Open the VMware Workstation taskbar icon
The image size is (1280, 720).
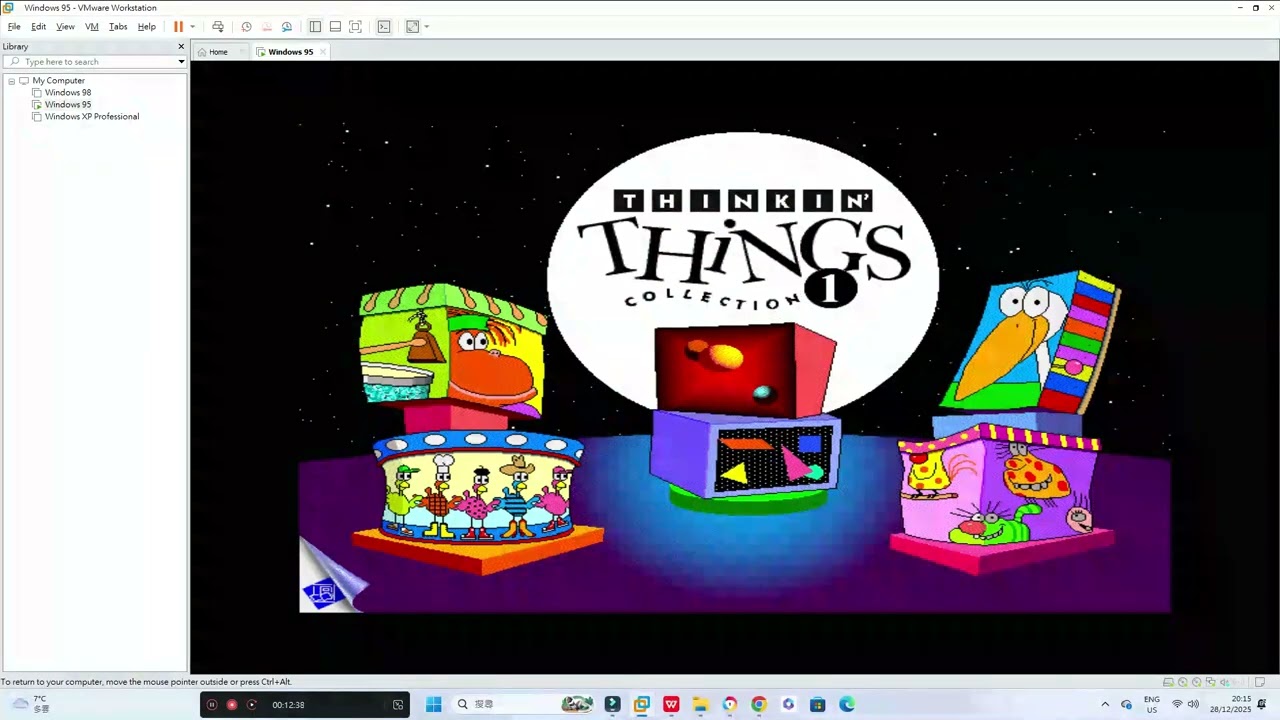(642, 704)
